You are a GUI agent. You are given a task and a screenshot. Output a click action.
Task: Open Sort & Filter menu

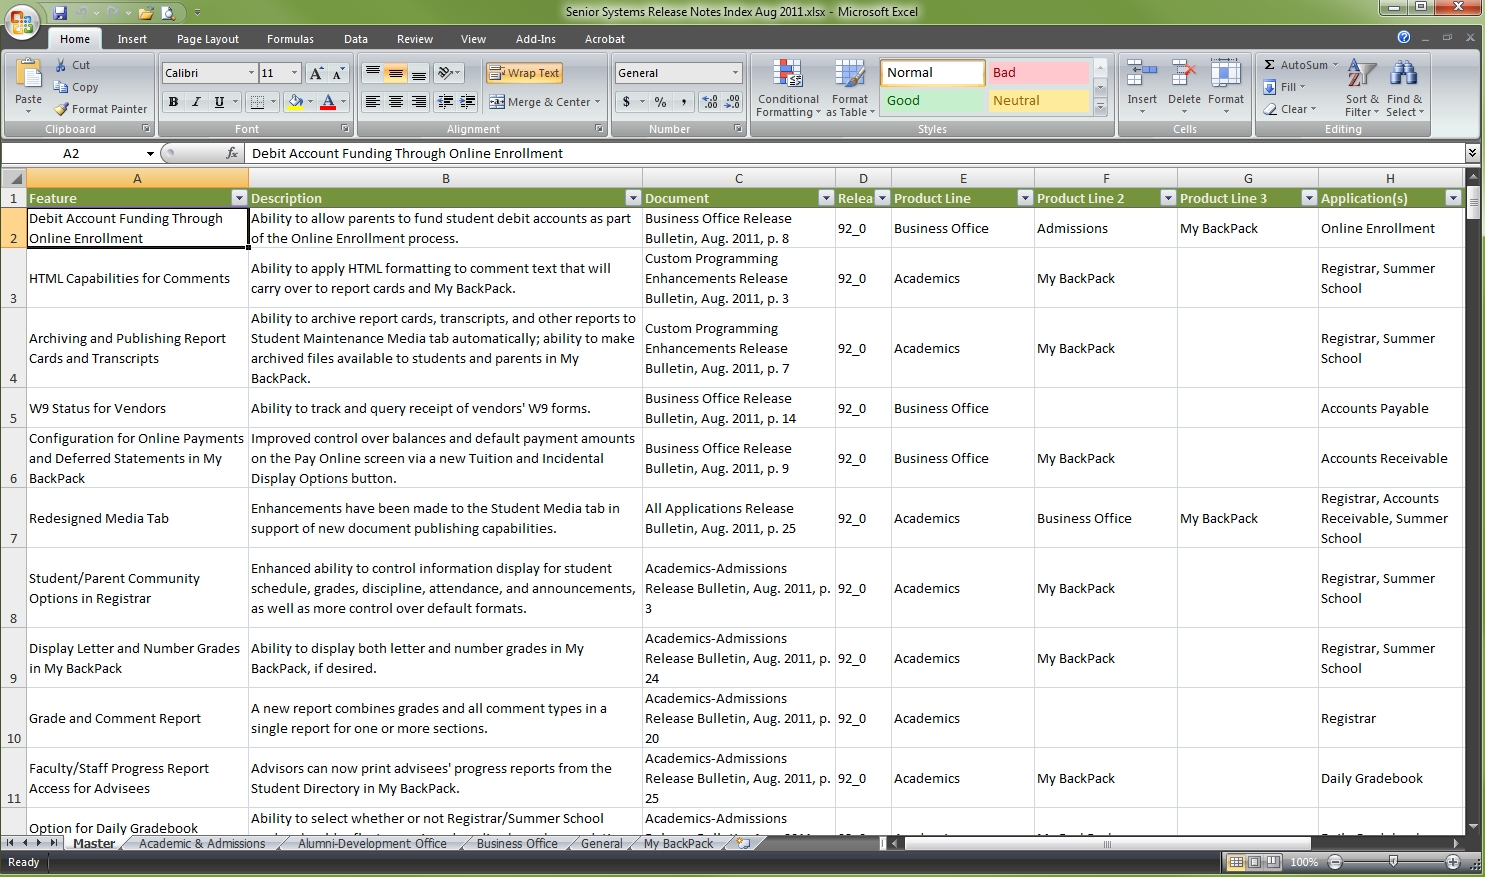coord(1362,88)
